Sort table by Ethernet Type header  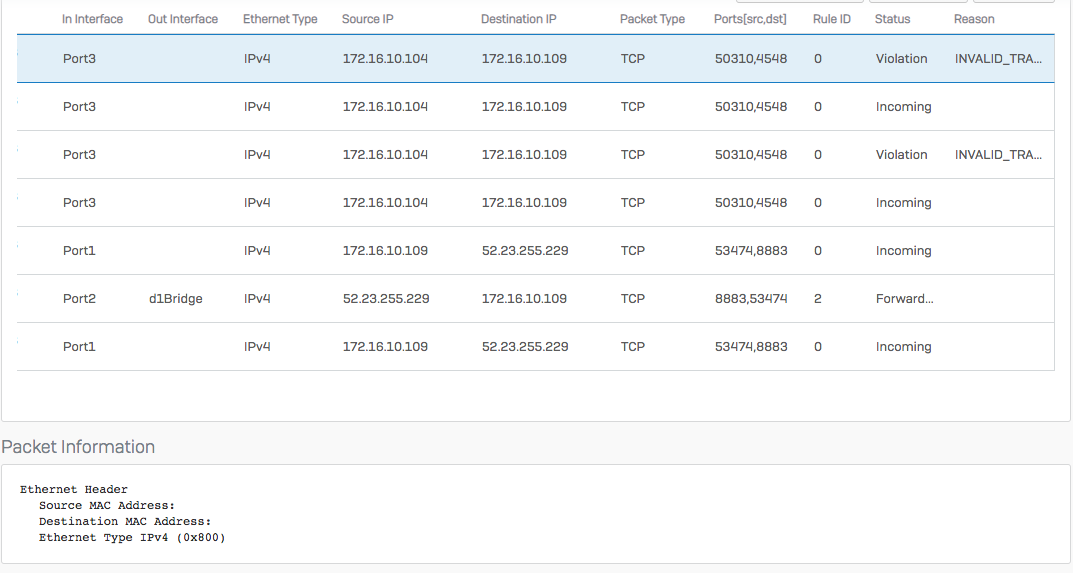coord(281,19)
